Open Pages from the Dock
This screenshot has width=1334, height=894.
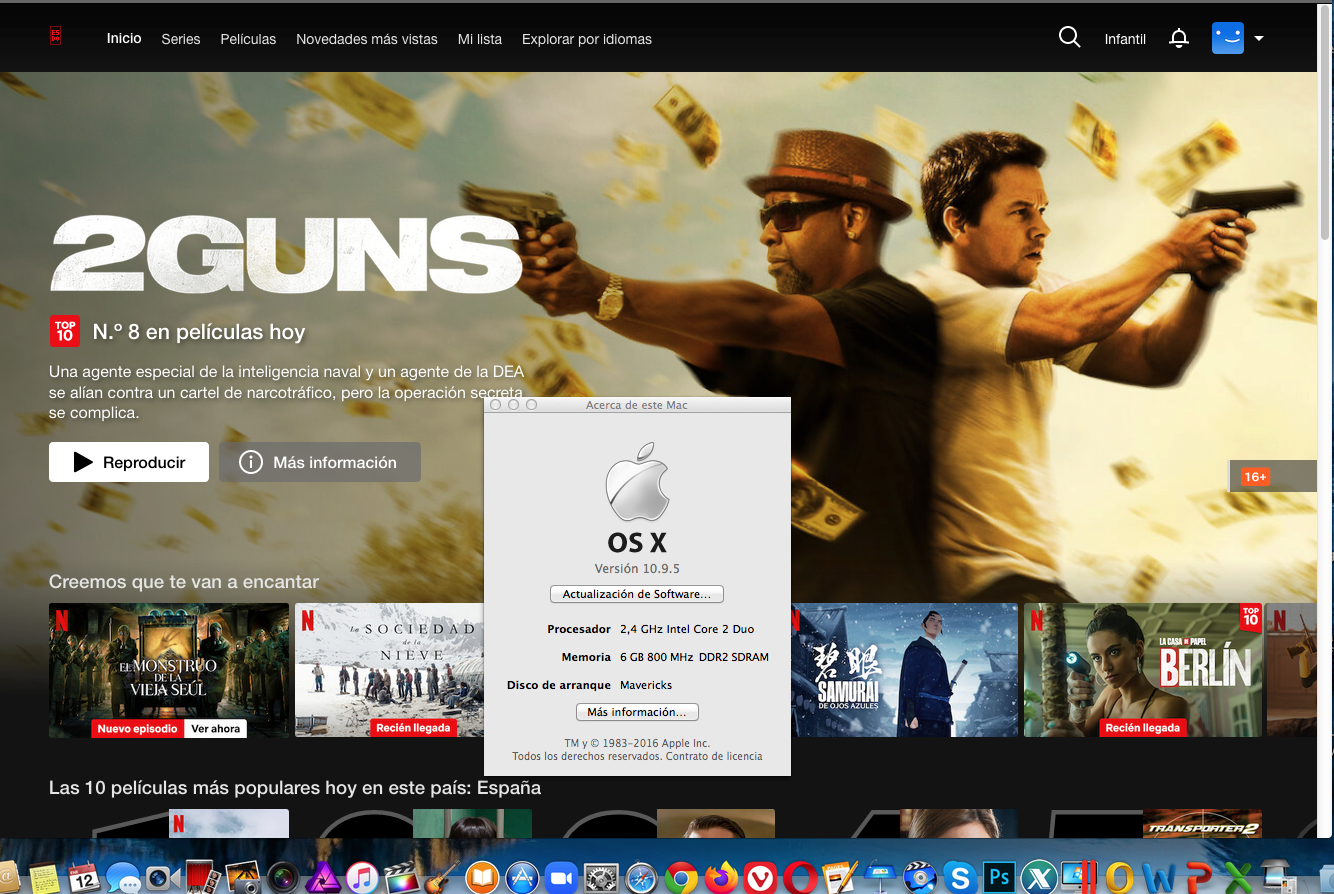click(x=840, y=876)
